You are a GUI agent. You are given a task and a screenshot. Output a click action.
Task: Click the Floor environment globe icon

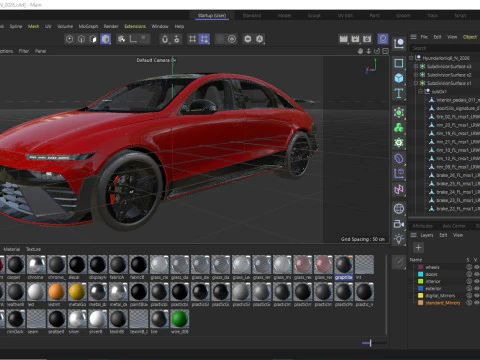tap(399, 209)
